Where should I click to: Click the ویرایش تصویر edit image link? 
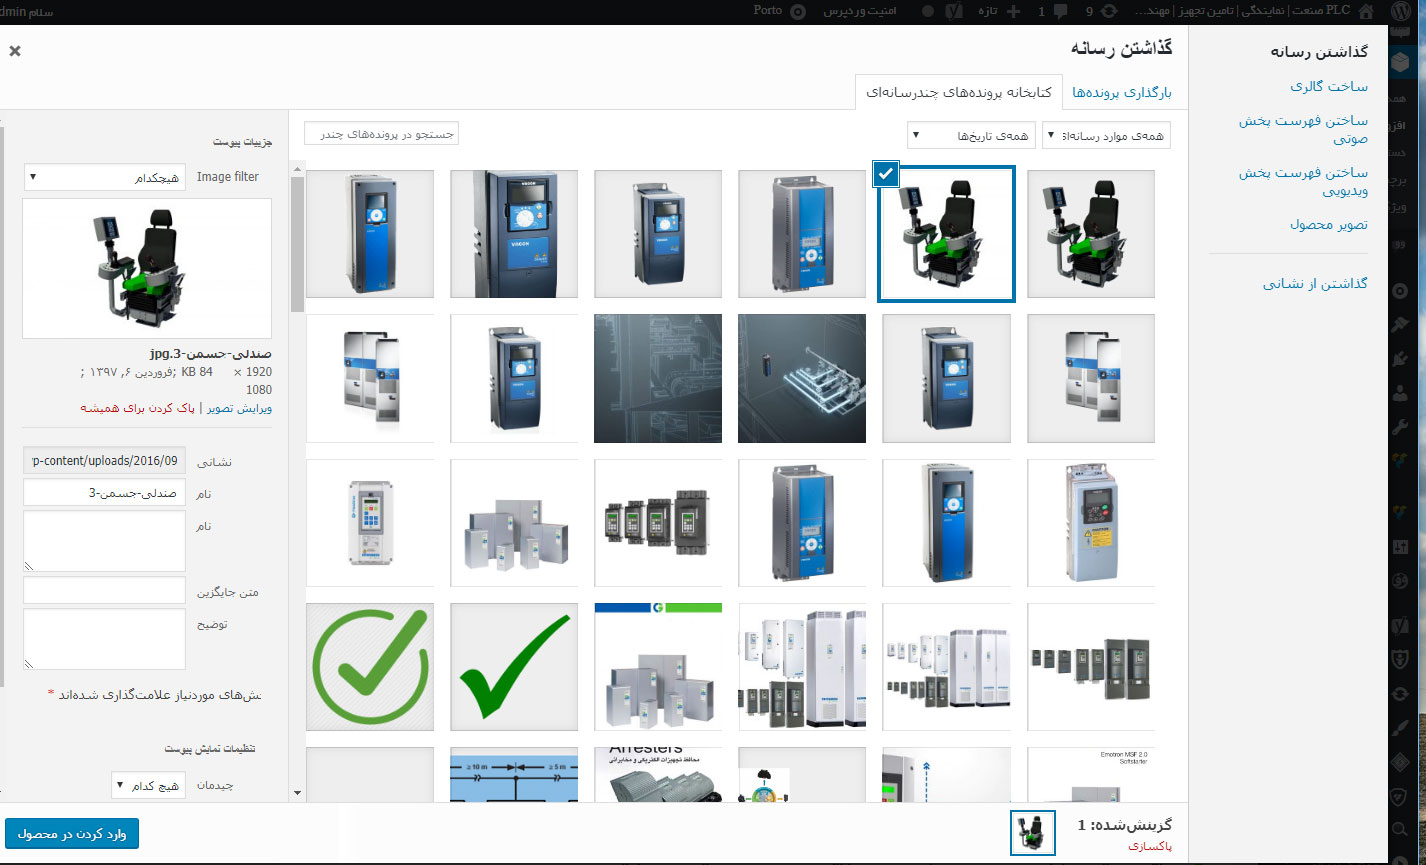click(x=239, y=408)
